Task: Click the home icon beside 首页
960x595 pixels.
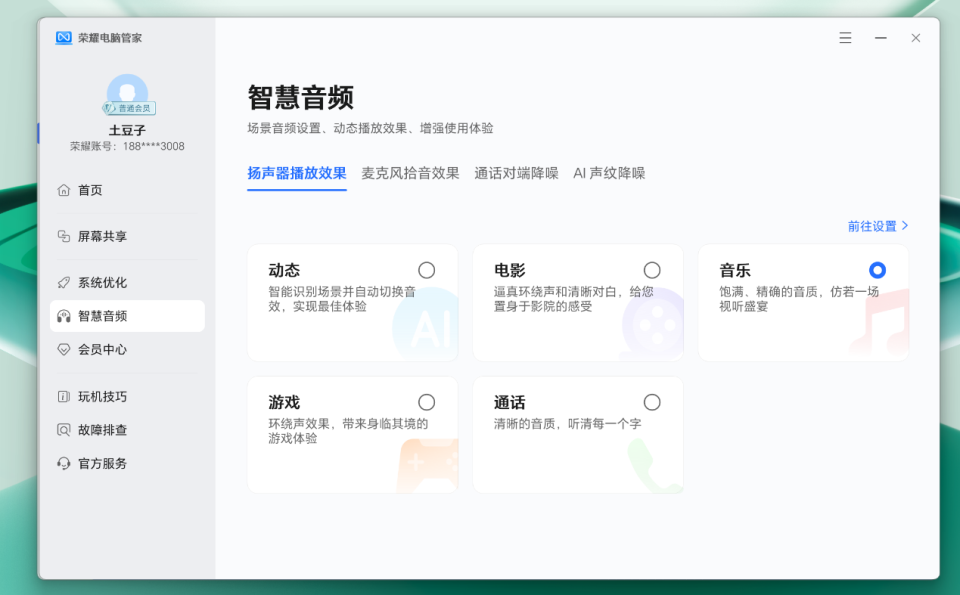Action: pyautogui.click(x=64, y=190)
